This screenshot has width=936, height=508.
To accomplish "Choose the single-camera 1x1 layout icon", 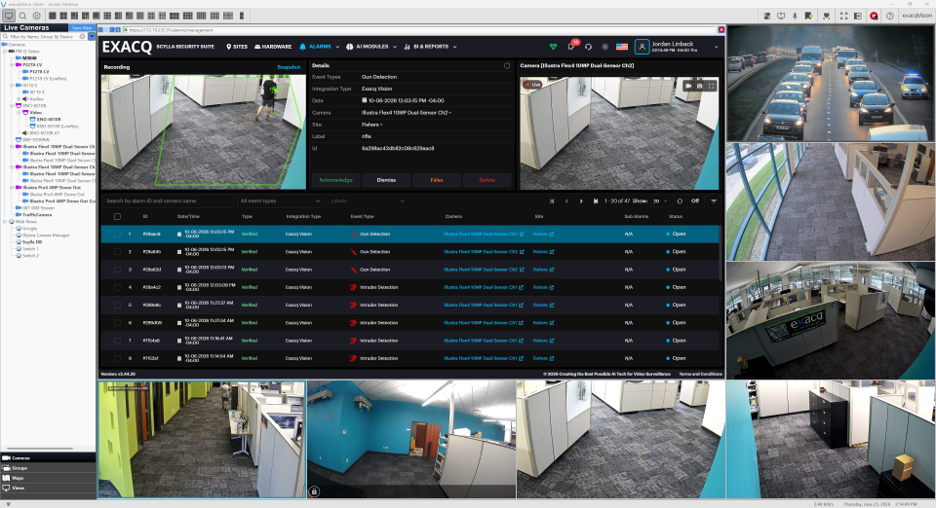I will (x=53, y=16).
